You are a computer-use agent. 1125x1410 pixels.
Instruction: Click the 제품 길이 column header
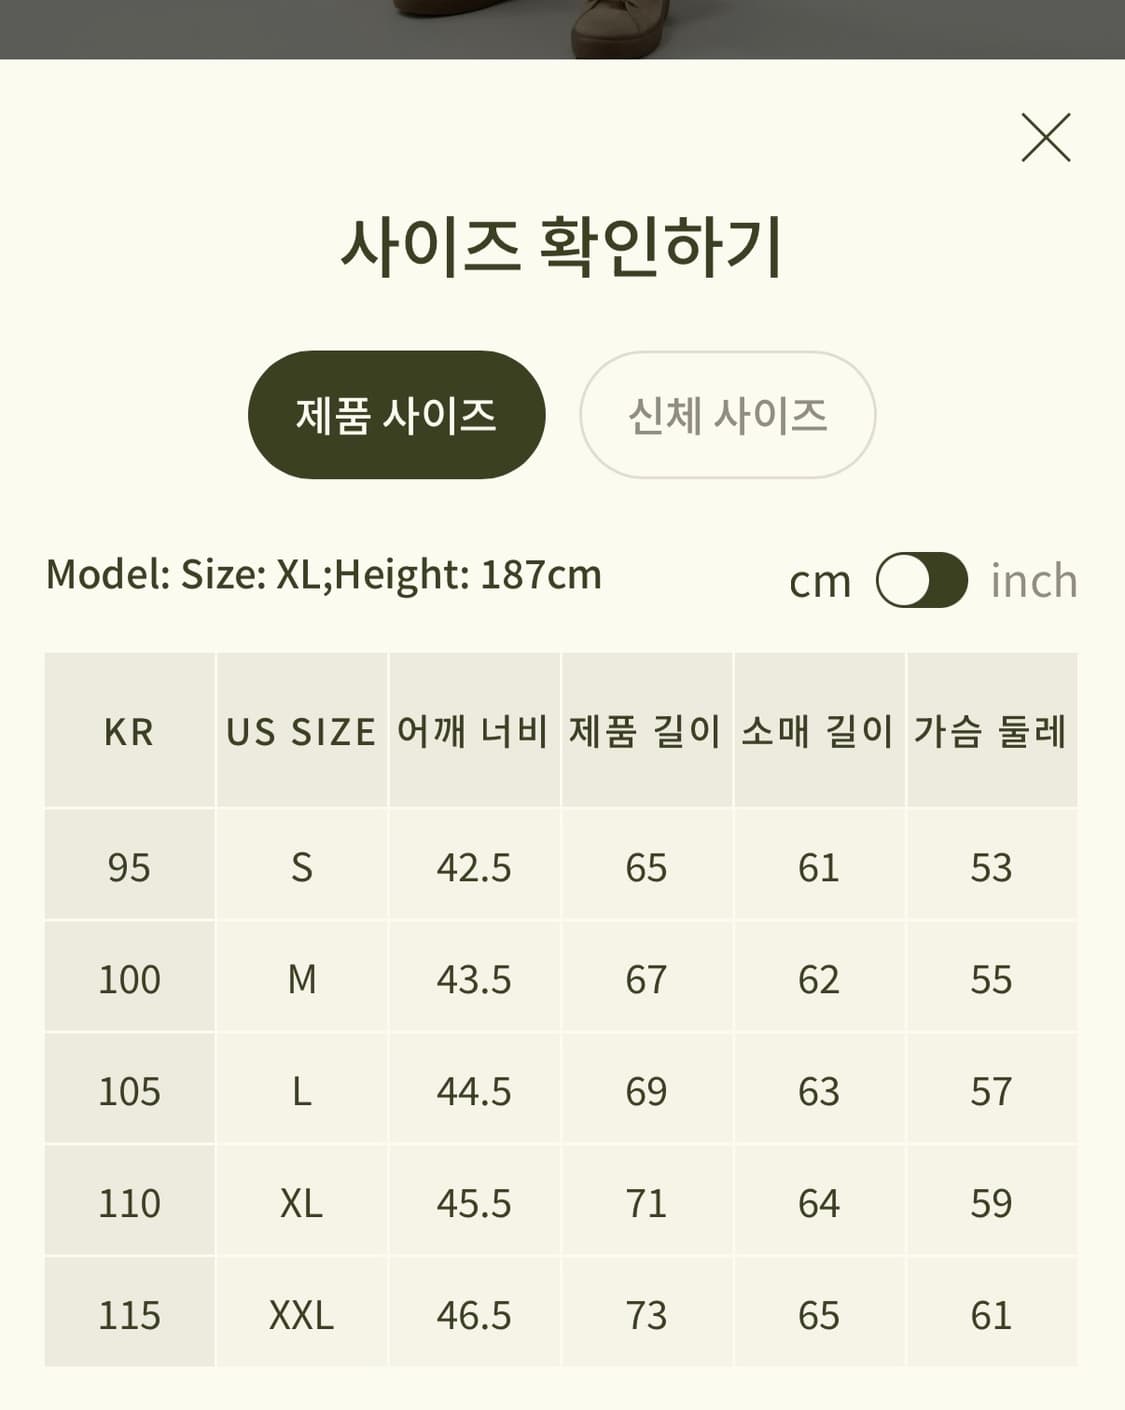tap(647, 731)
